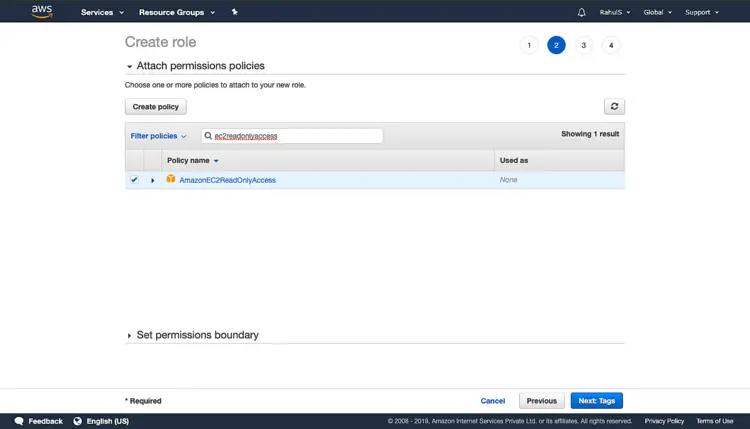Sort by Policy name column

point(192,160)
